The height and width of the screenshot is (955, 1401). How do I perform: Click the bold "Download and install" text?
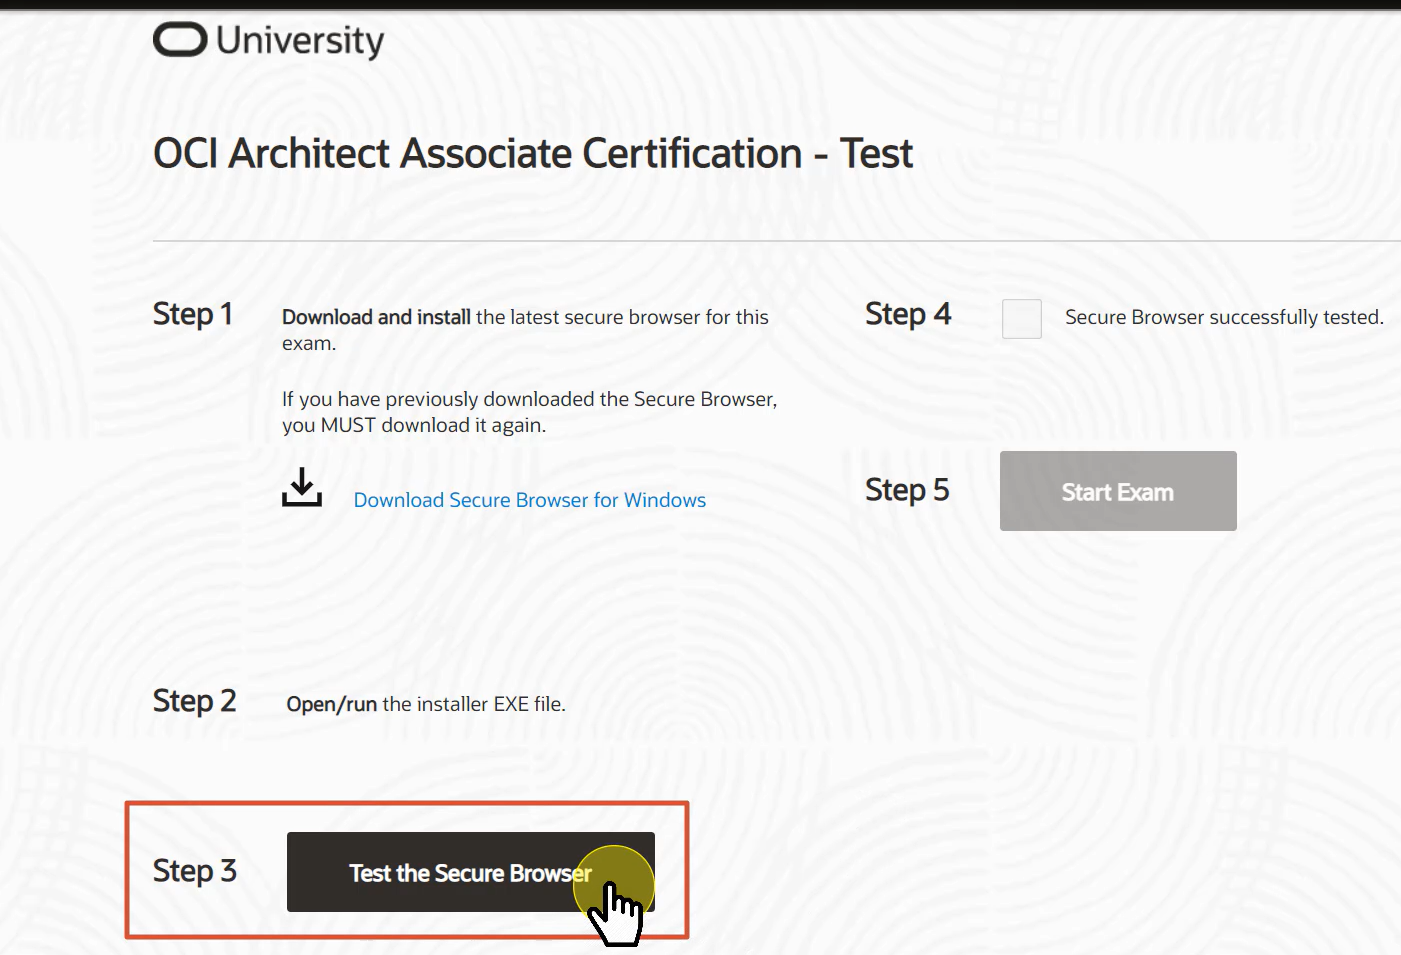click(x=376, y=317)
